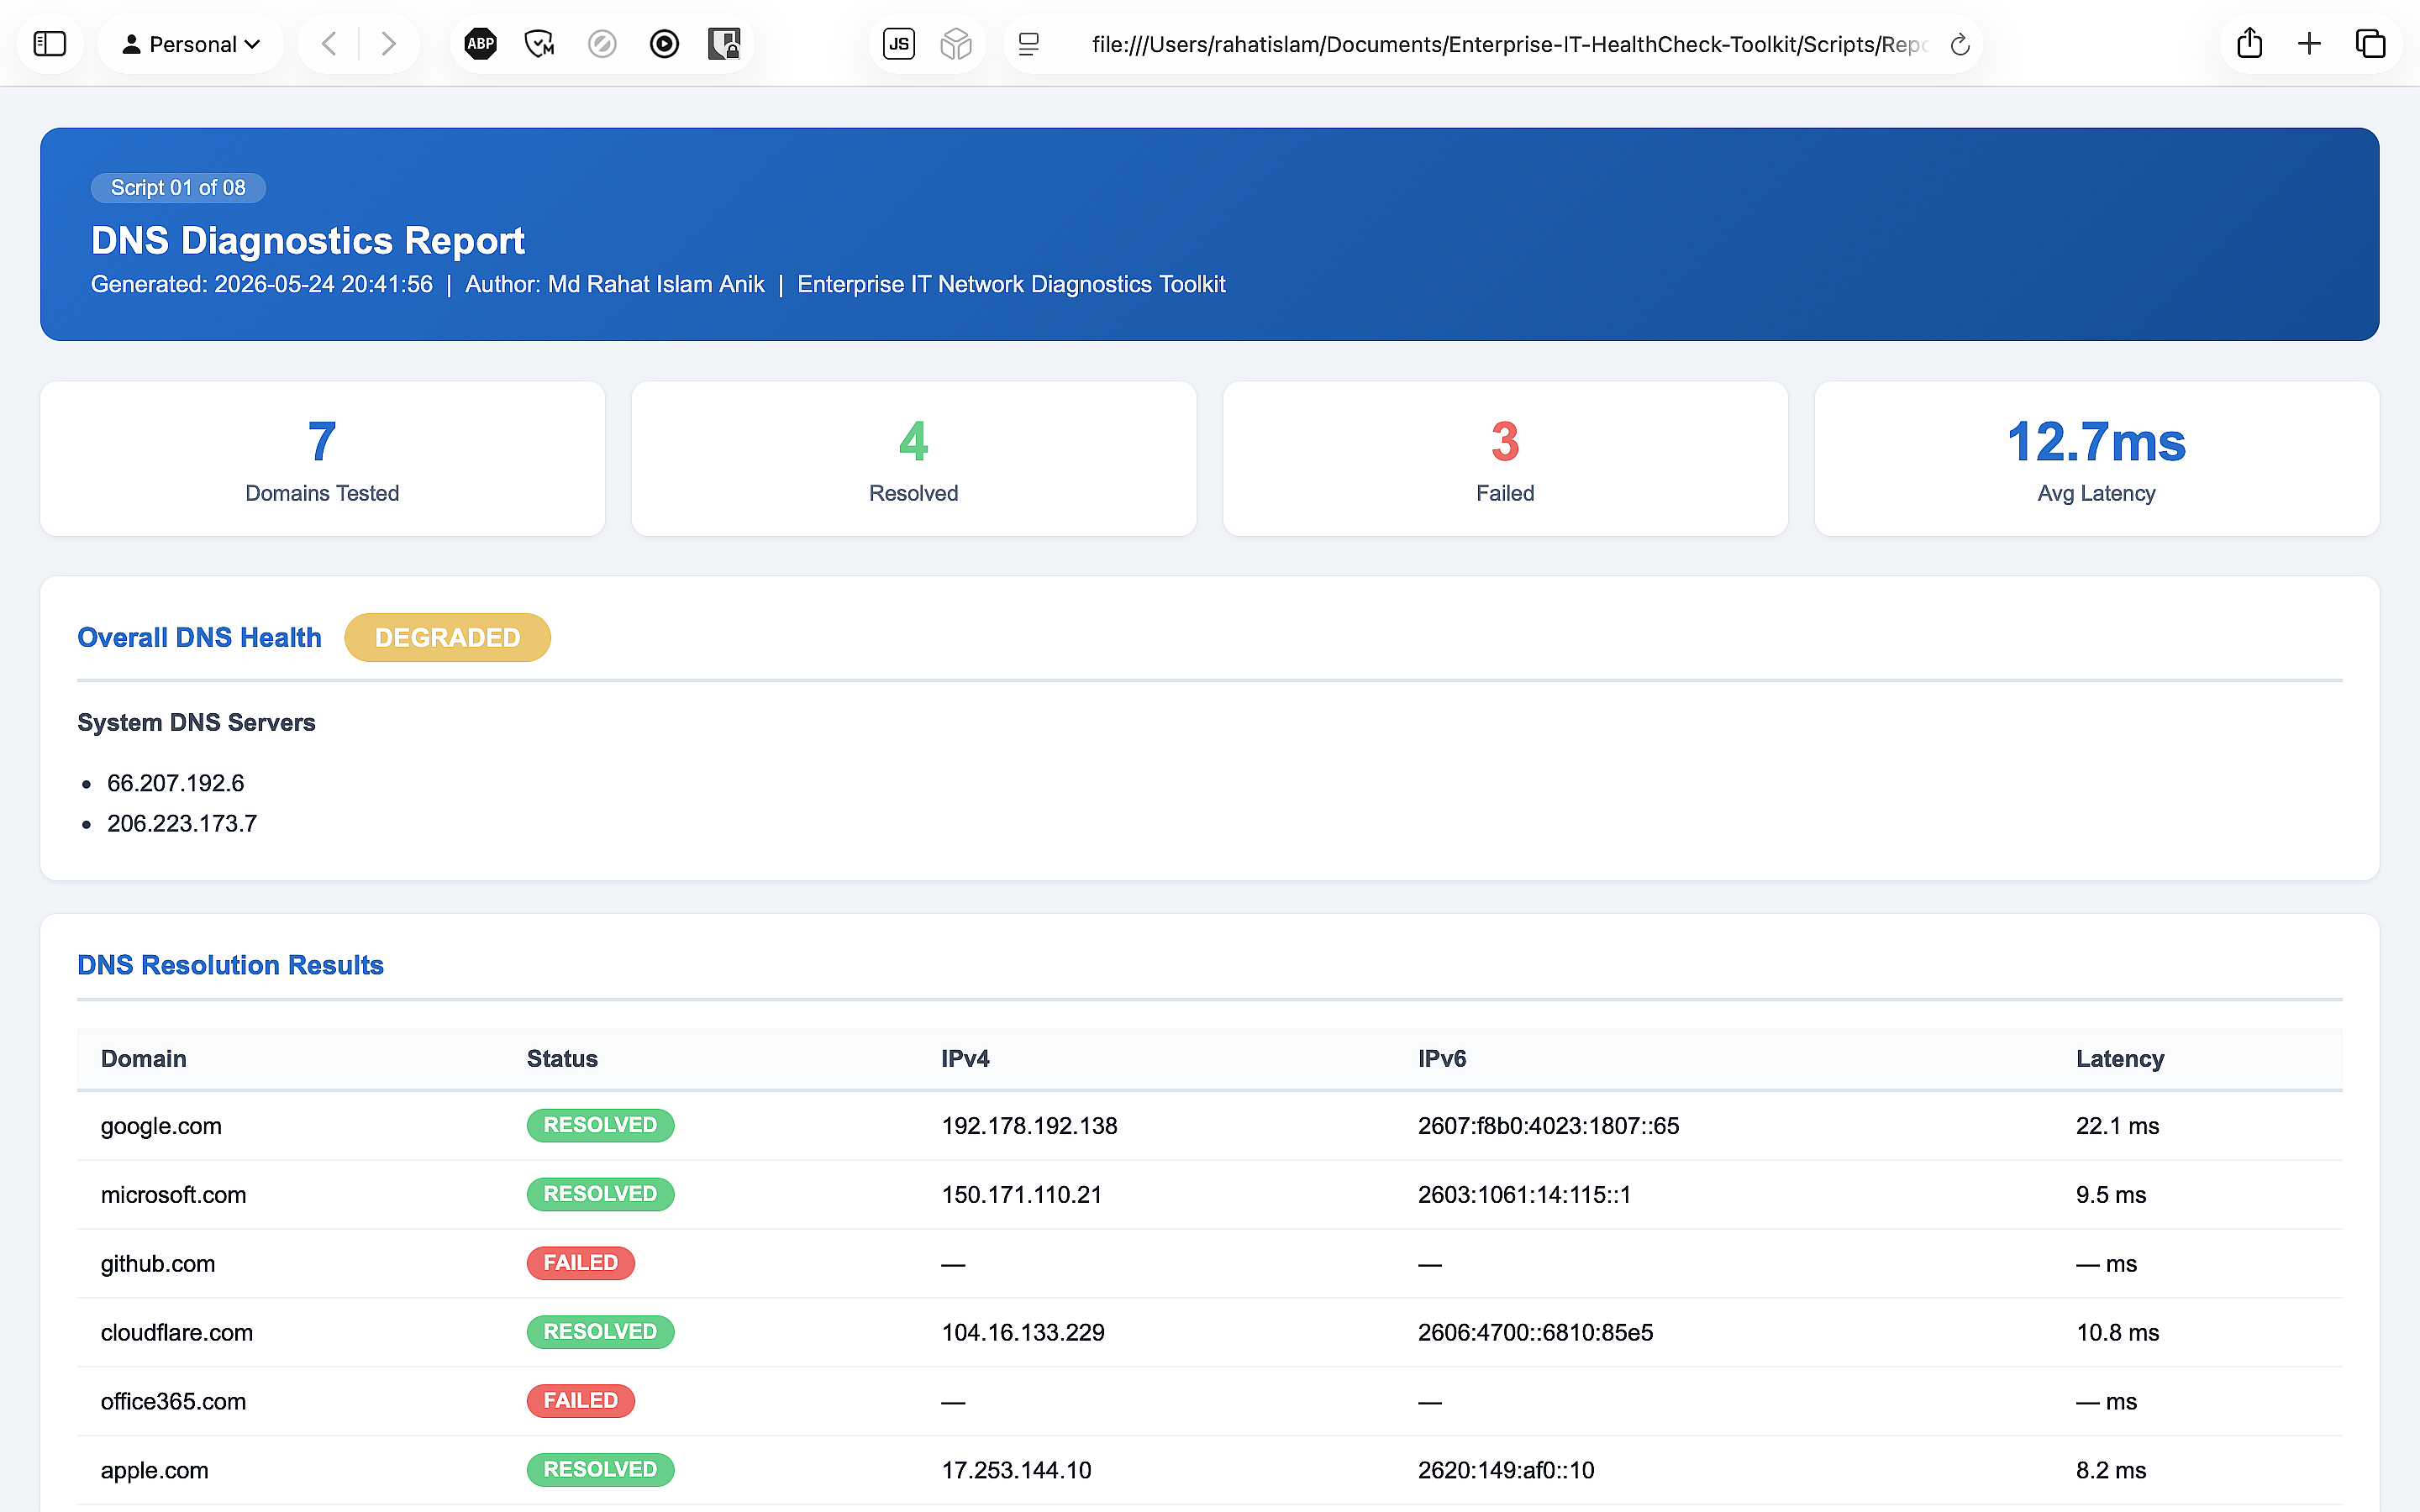Click the IPv6 column header

click(x=1442, y=1058)
